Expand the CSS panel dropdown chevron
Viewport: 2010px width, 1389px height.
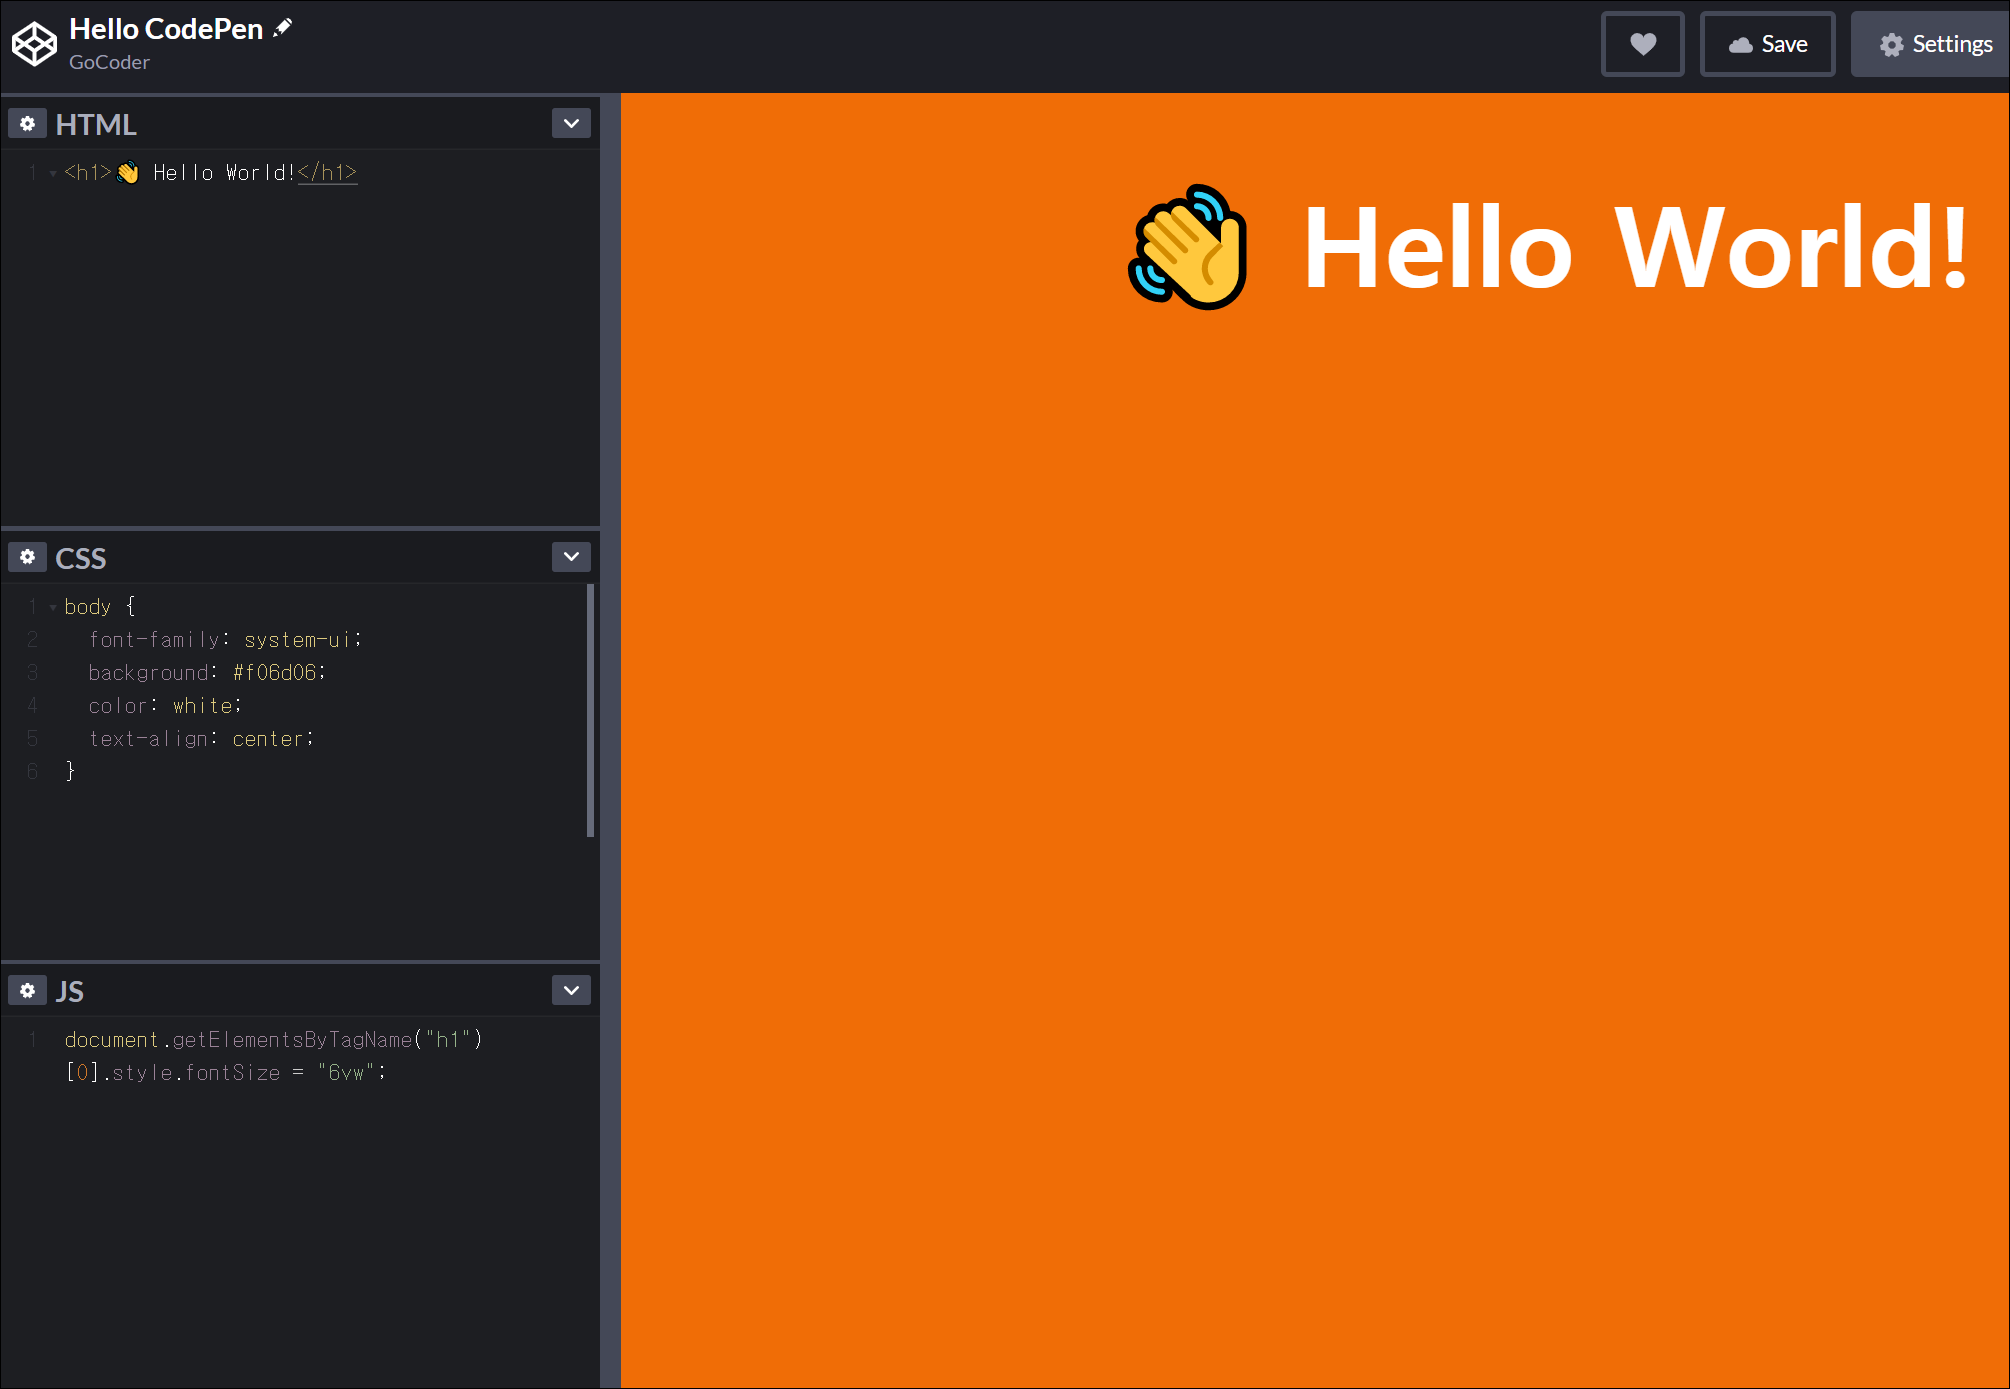pyautogui.click(x=571, y=557)
